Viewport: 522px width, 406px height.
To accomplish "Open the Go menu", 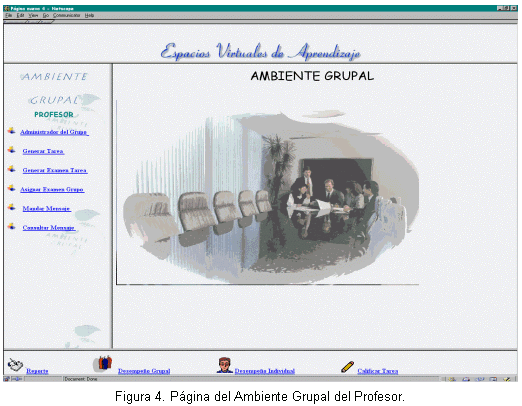I will tap(46, 15).
